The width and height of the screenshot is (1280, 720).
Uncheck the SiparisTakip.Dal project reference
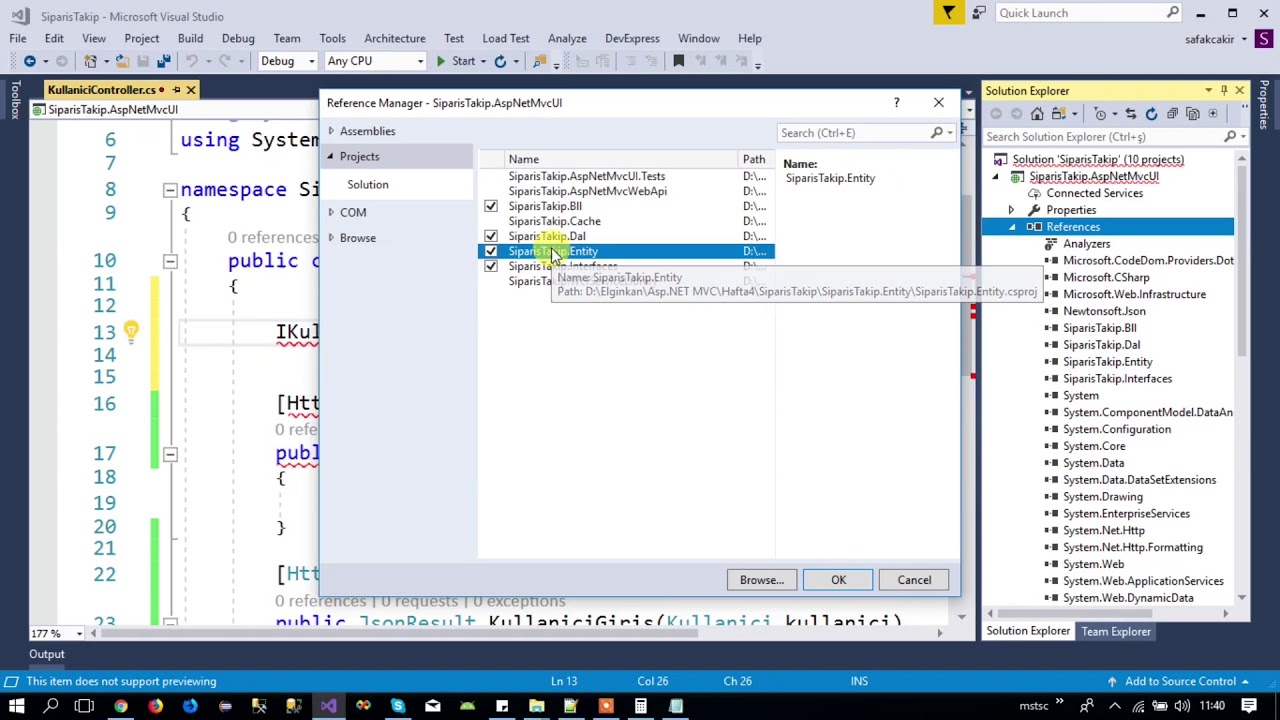(490, 236)
